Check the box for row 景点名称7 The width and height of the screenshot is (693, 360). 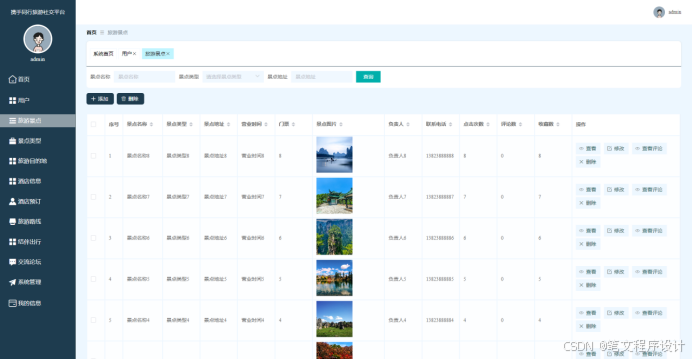[93, 197]
